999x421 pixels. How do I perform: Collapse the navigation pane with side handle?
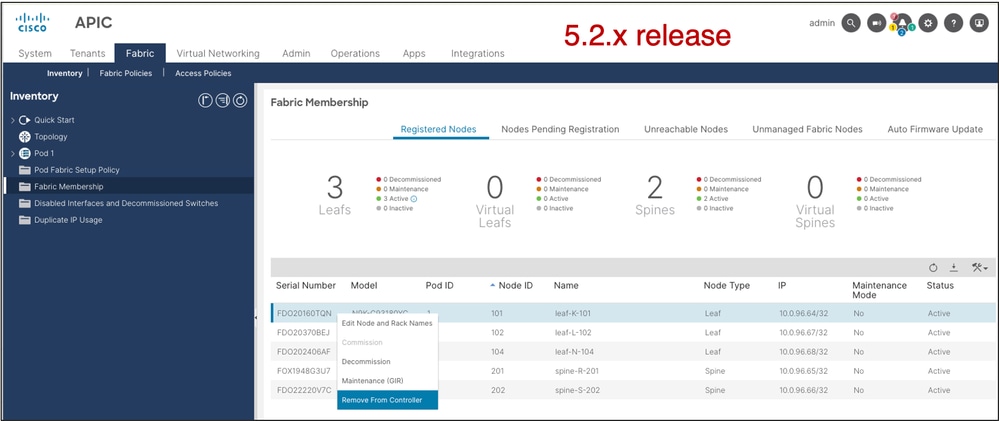coord(256,317)
